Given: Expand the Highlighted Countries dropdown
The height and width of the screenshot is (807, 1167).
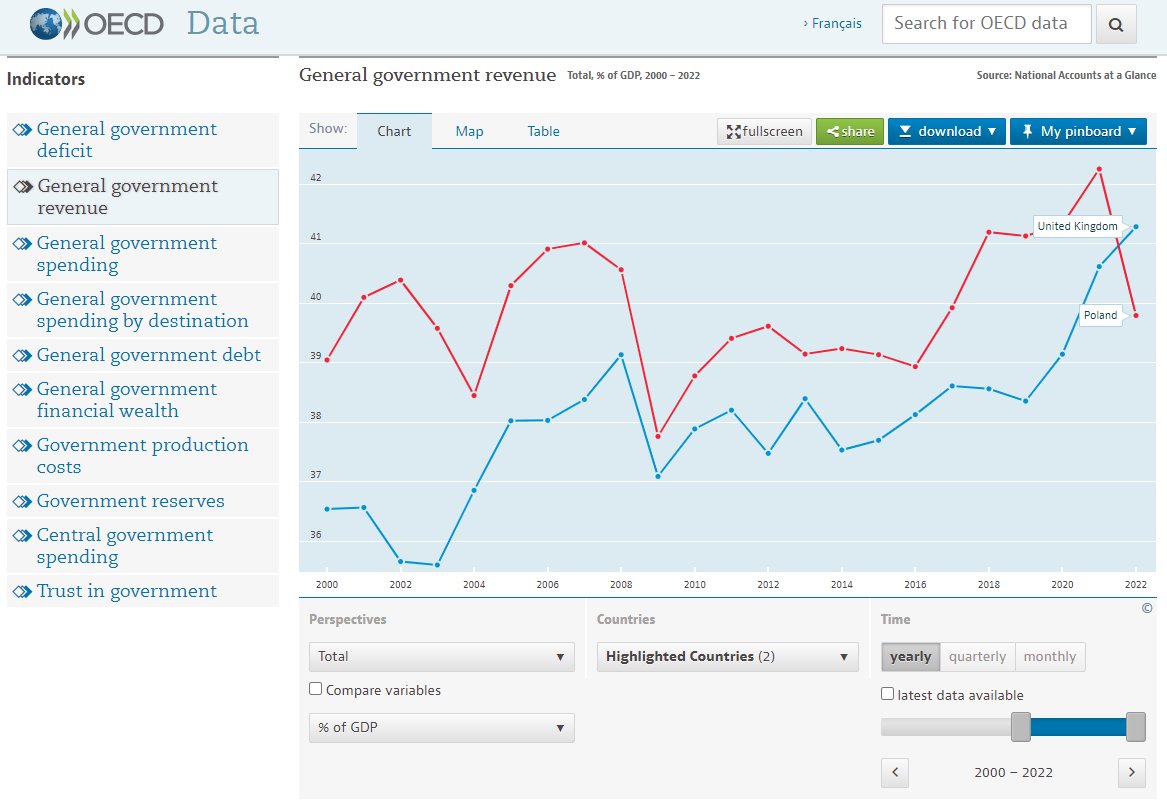Looking at the screenshot, I should click(727, 657).
